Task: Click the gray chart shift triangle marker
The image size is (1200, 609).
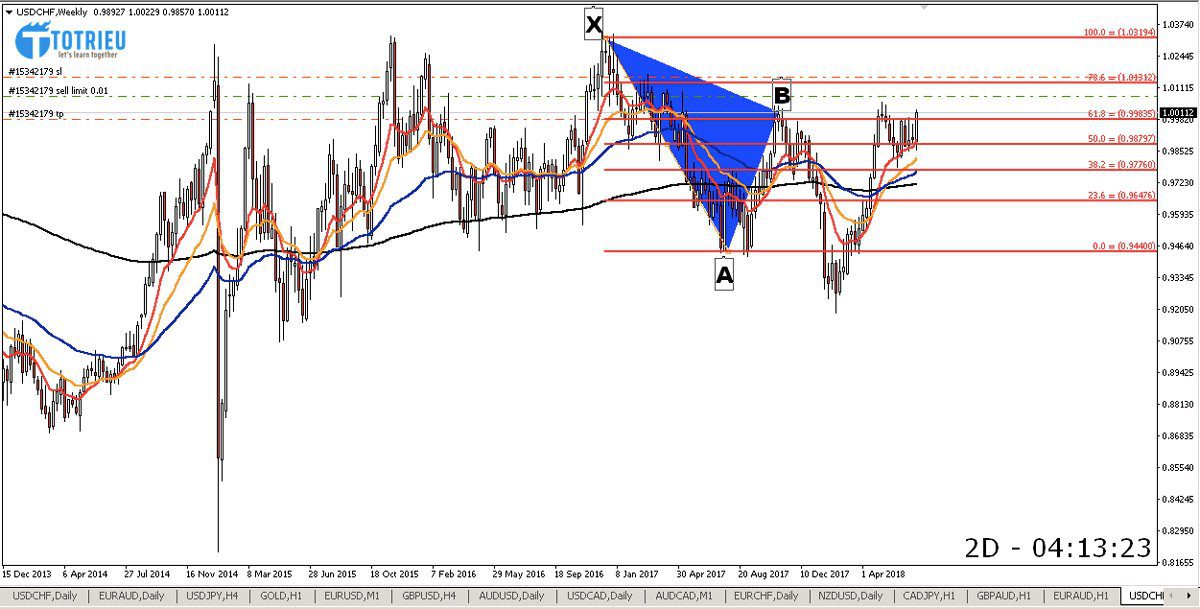Action: click(925, 7)
